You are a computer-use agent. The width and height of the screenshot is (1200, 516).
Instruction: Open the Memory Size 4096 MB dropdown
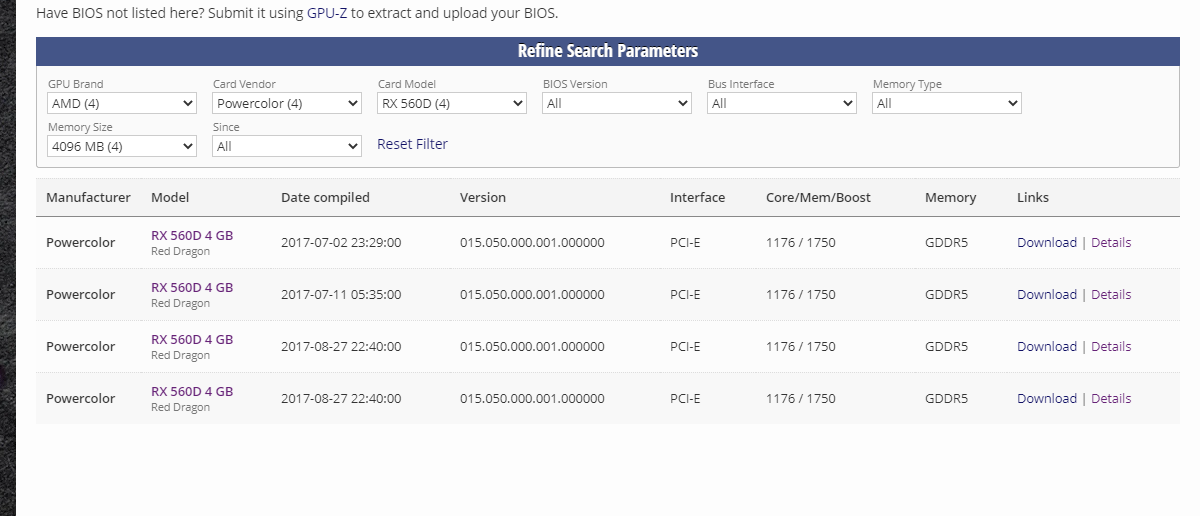point(122,146)
